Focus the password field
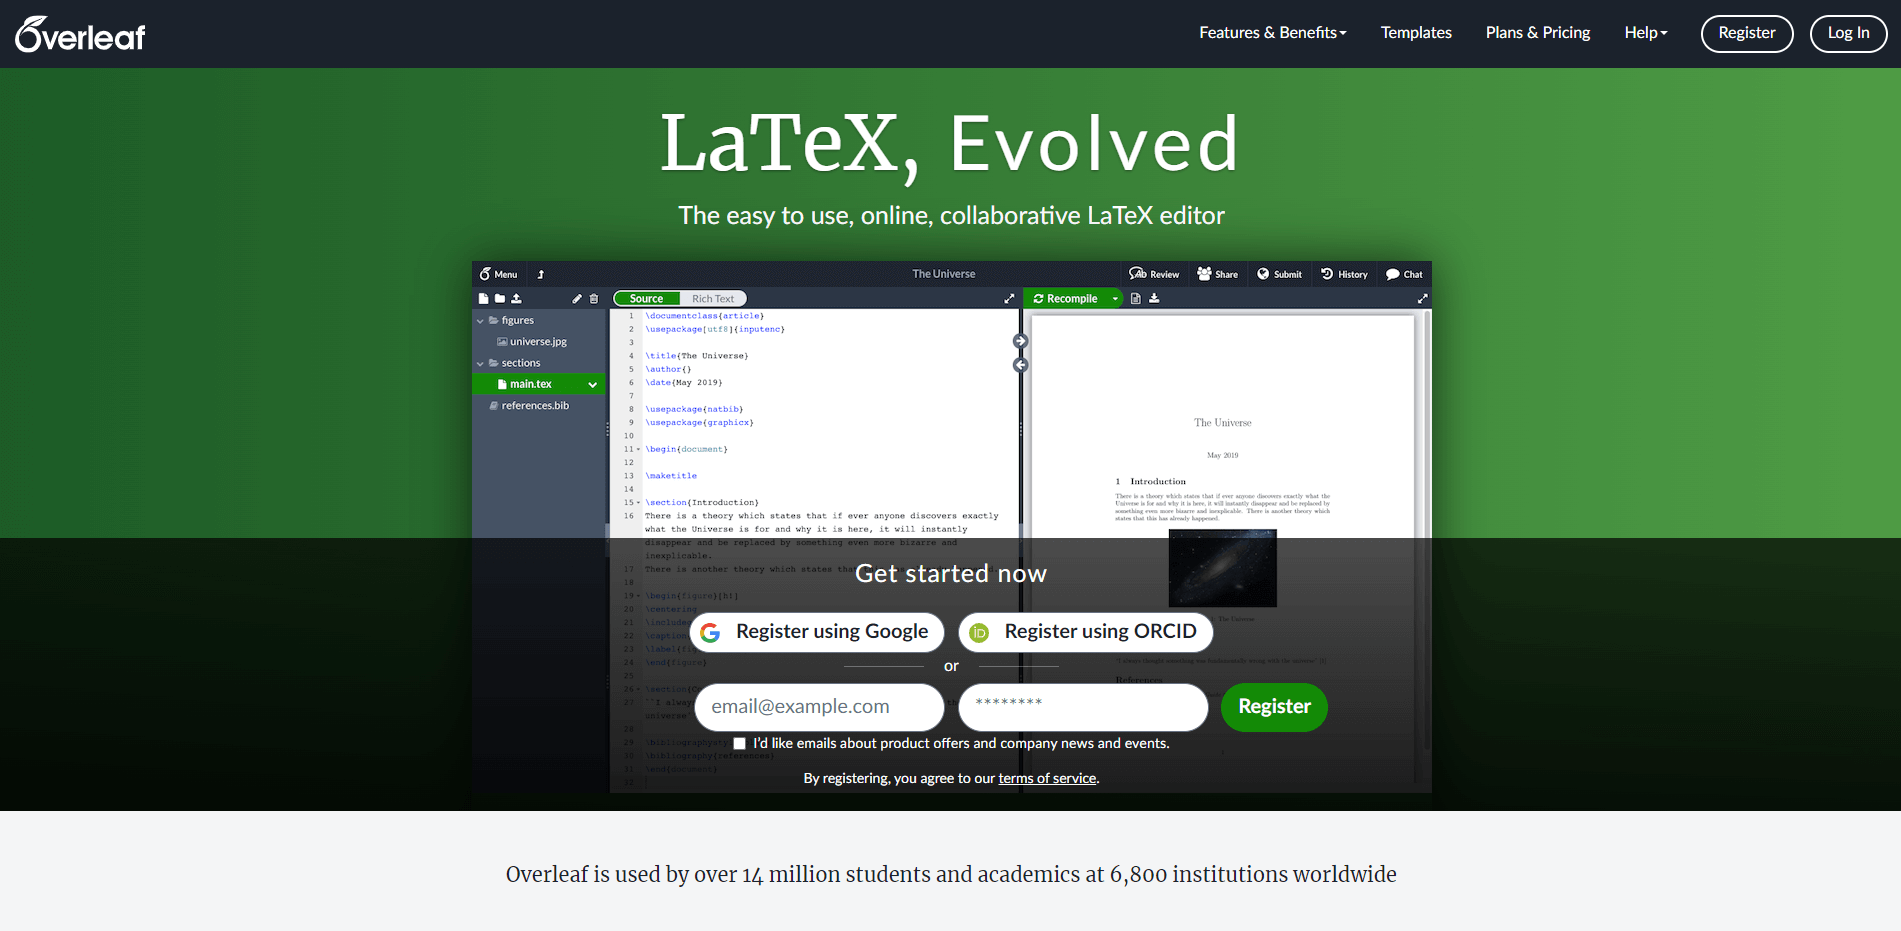This screenshot has width=1901, height=931. (1083, 707)
